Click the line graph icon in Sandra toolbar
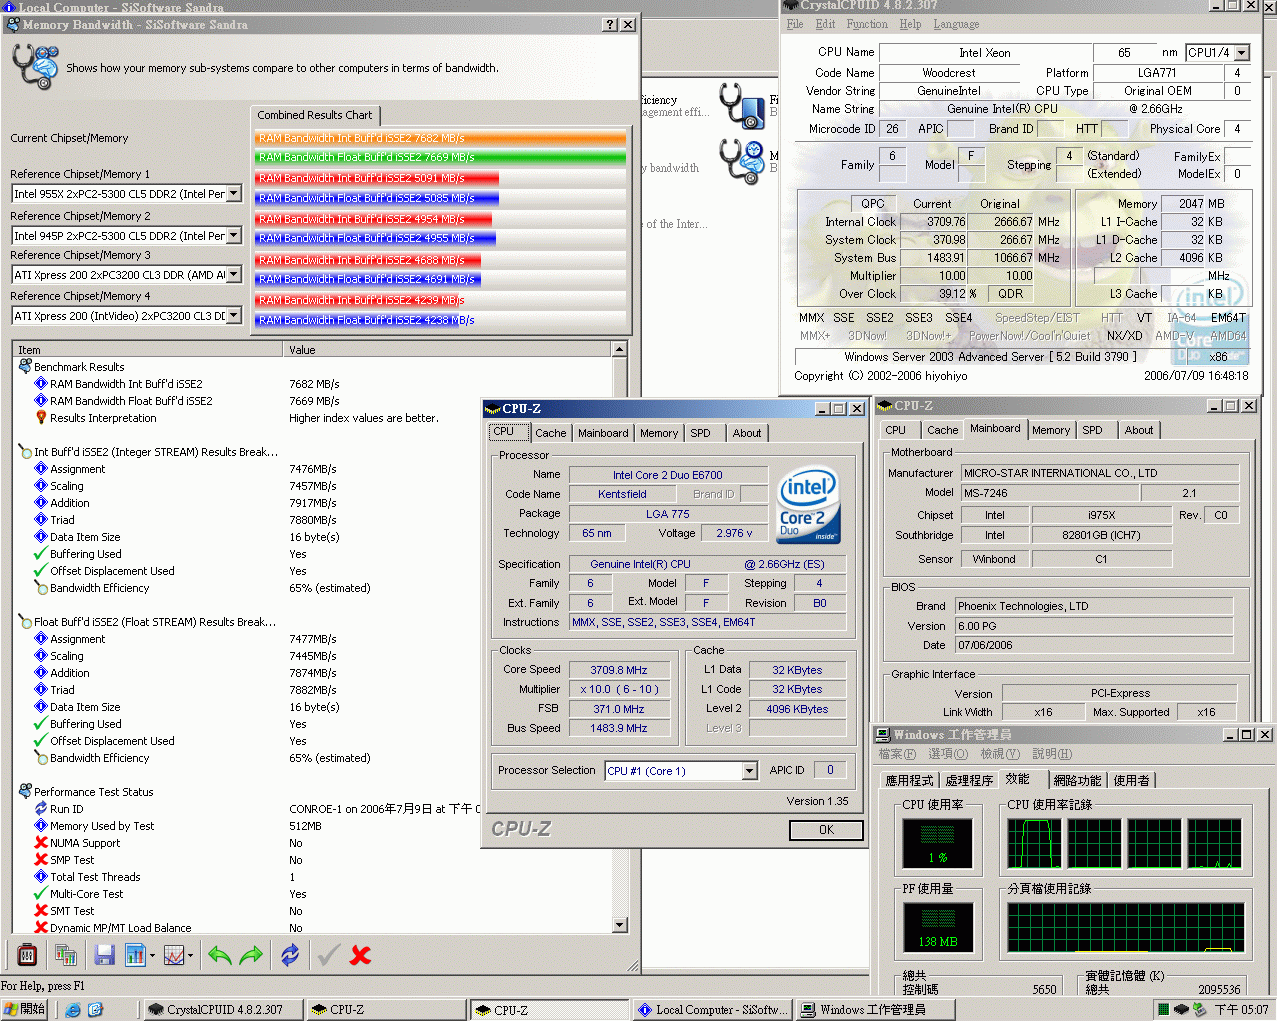The width and height of the screenshot is (1277, 1021). pos(174,955)
